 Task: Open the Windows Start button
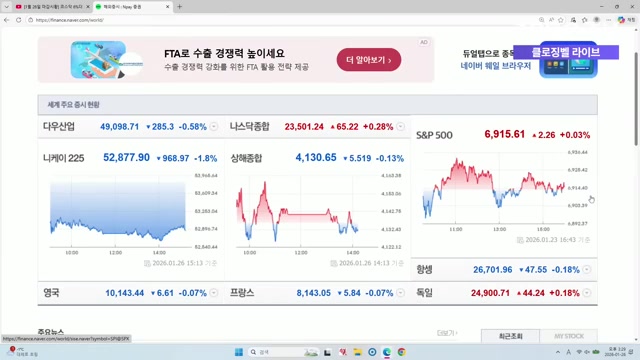239,352
